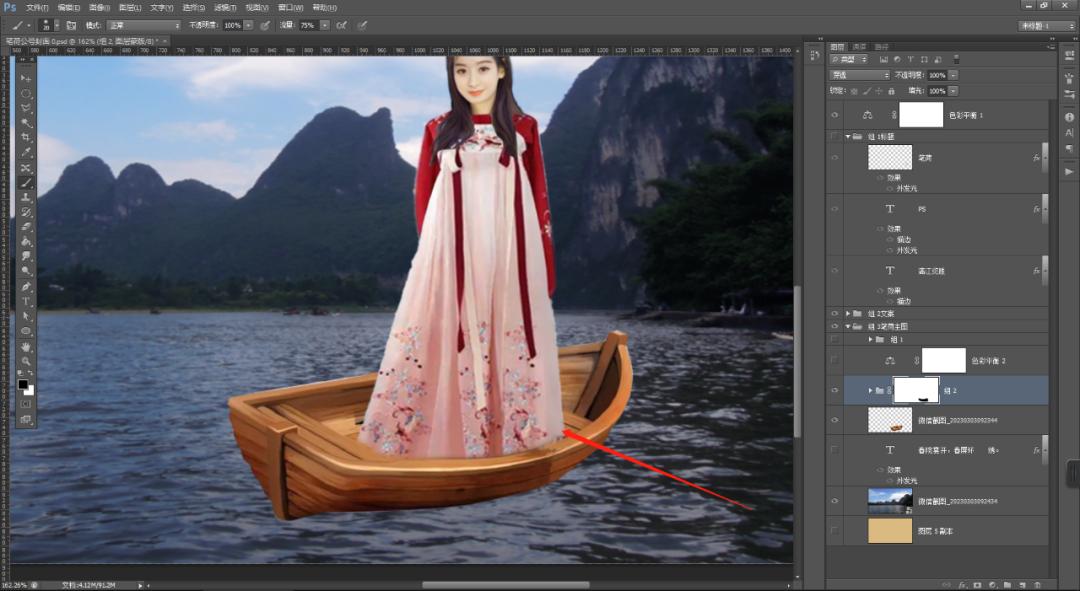Select the Path Selection tool

pyautogui.click(x=25, y=316)
